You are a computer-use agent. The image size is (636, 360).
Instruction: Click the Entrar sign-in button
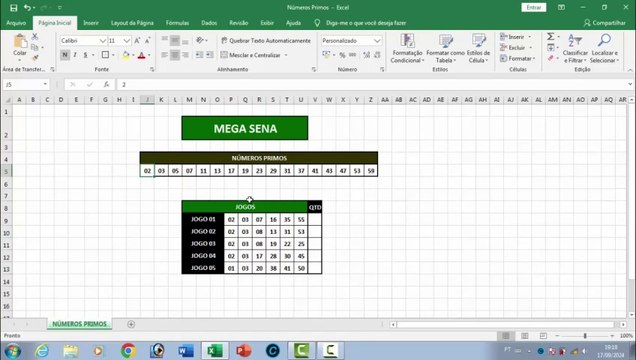[533, 8]
